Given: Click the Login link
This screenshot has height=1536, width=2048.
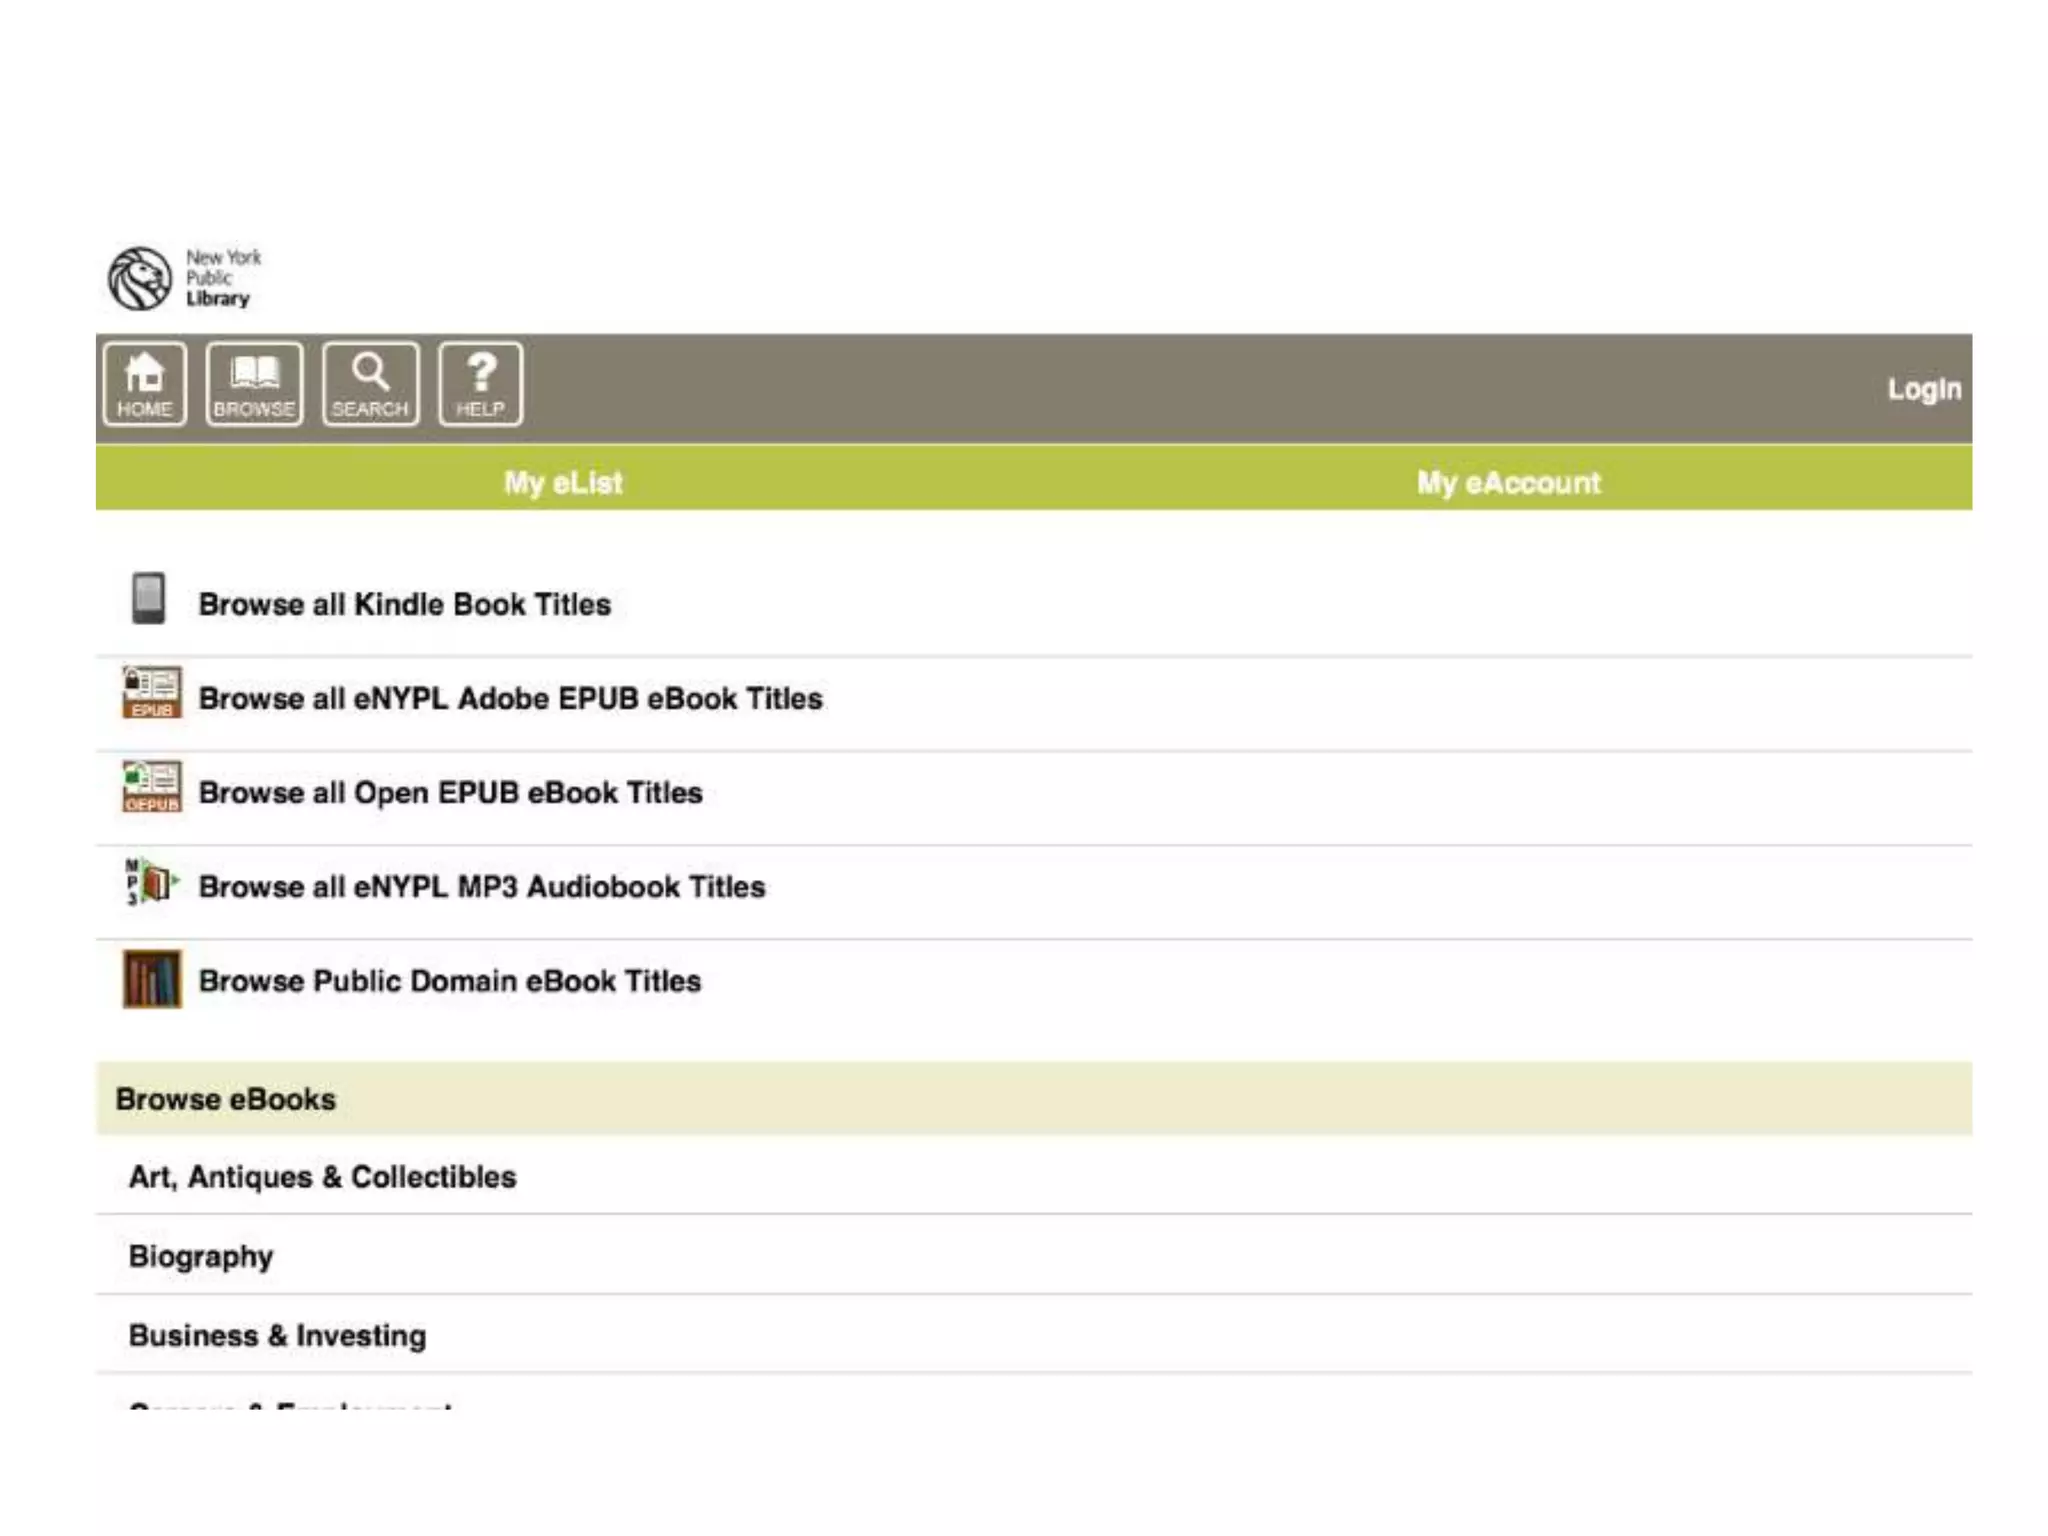Looking at the screenshot, I should point(1923,389).
